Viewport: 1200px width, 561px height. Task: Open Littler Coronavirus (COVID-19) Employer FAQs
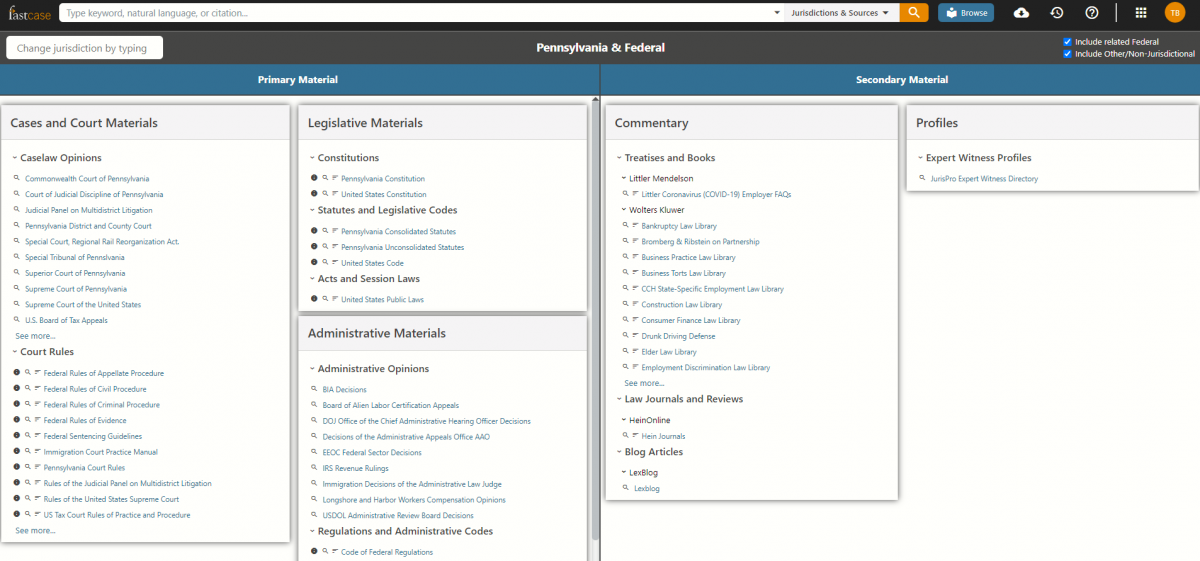(x=716, y=194)
